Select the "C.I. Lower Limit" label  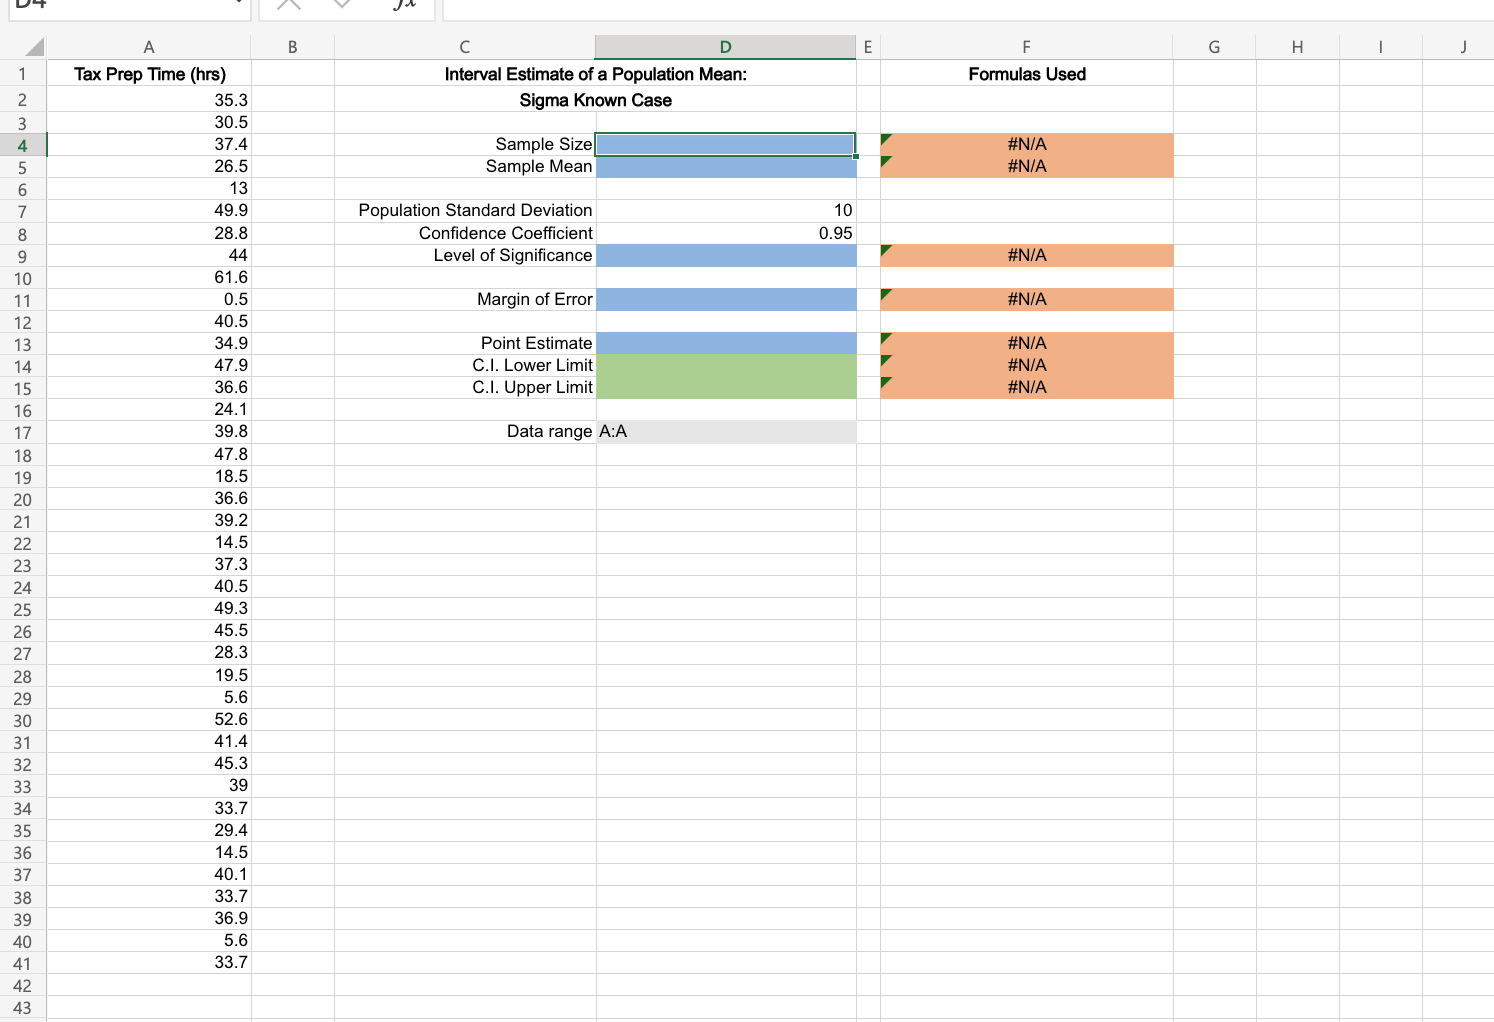(532, 365)
